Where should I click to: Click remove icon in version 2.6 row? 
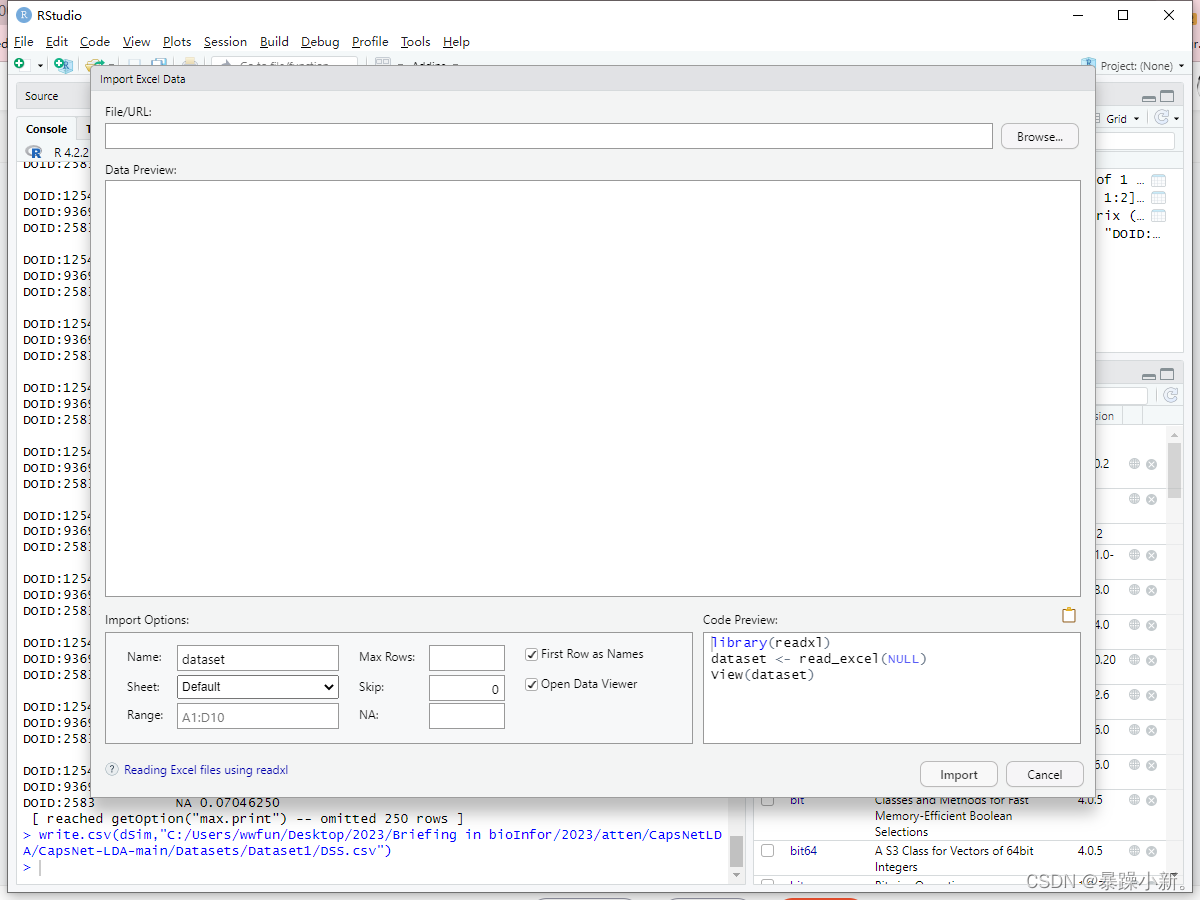click(x=1151, y=695)
